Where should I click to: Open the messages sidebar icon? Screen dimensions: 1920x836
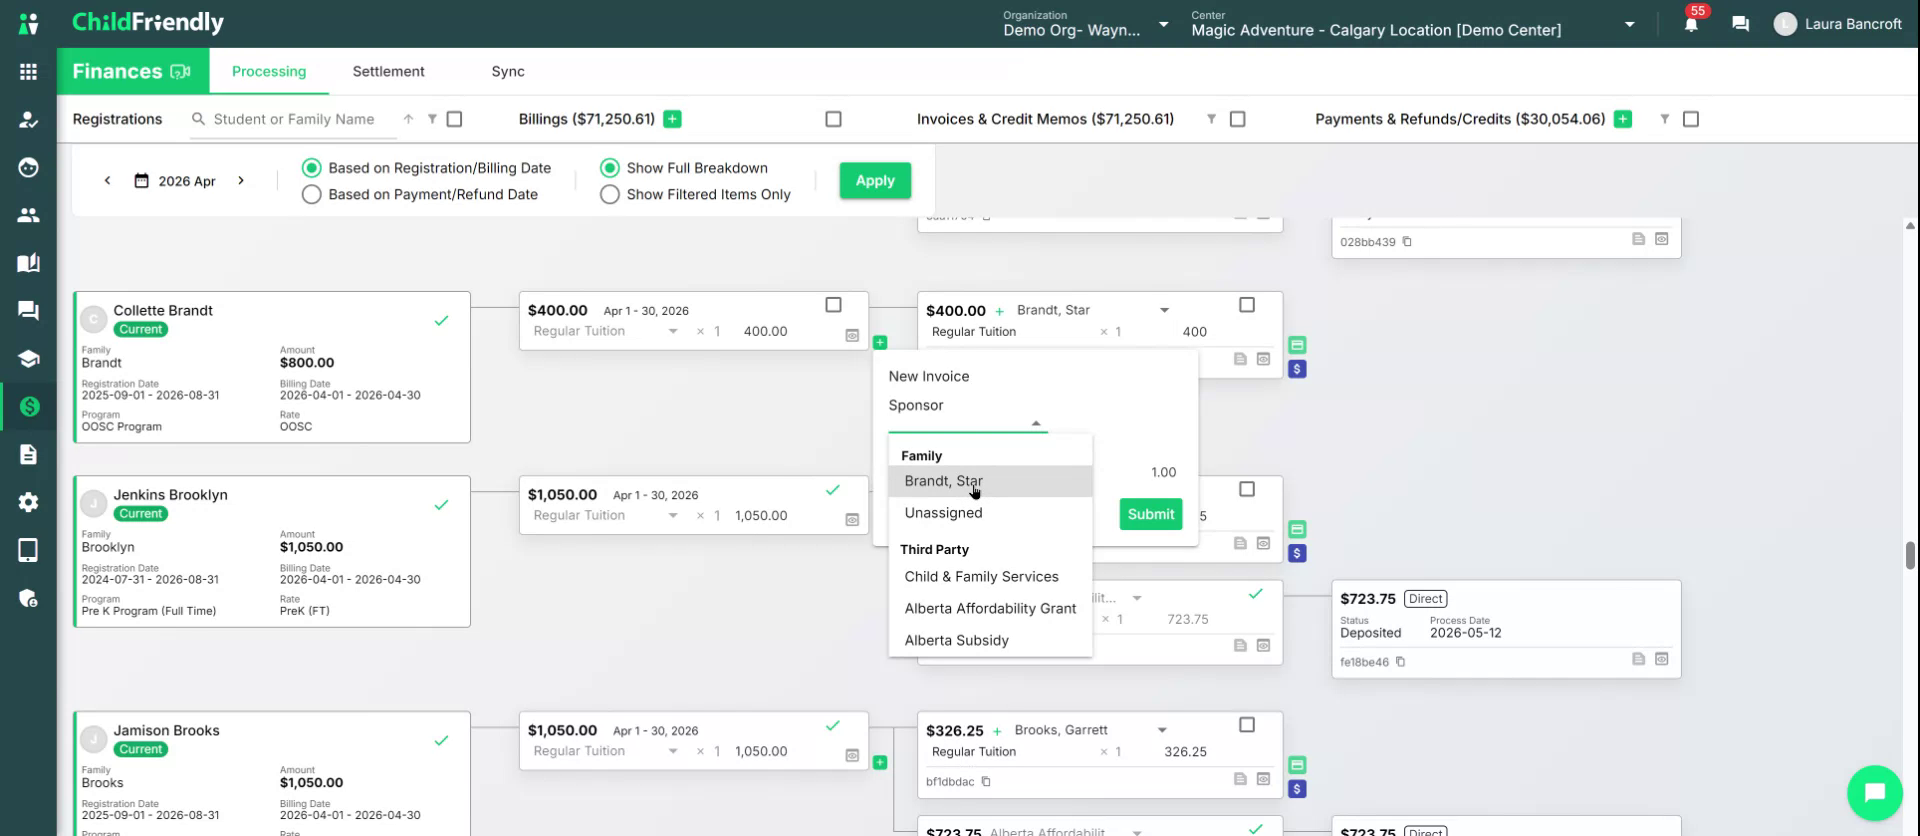[x=28, y=311]
